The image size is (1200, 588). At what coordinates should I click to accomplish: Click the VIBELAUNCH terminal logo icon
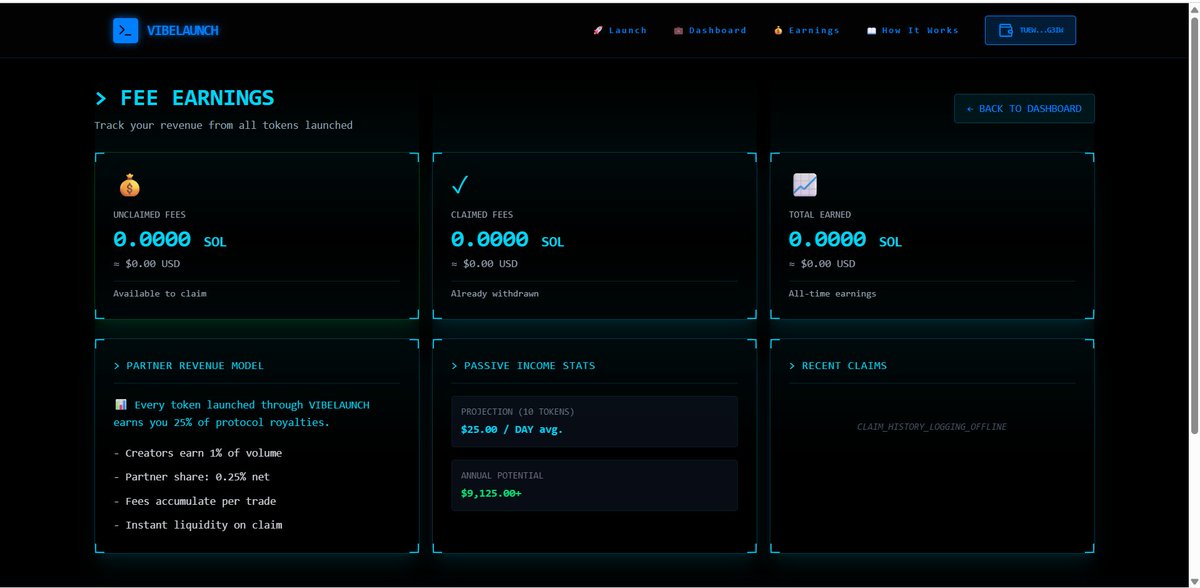125,30
